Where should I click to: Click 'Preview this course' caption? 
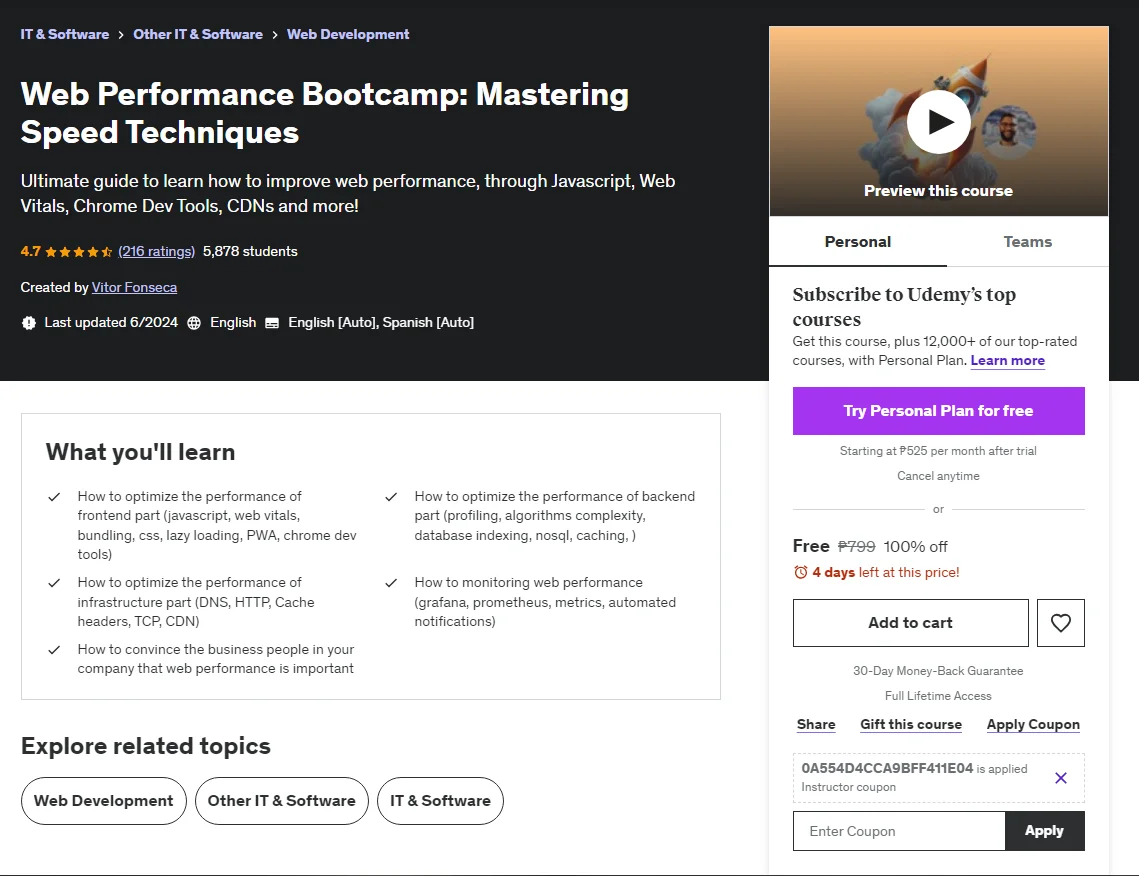(x=939, y=190)
